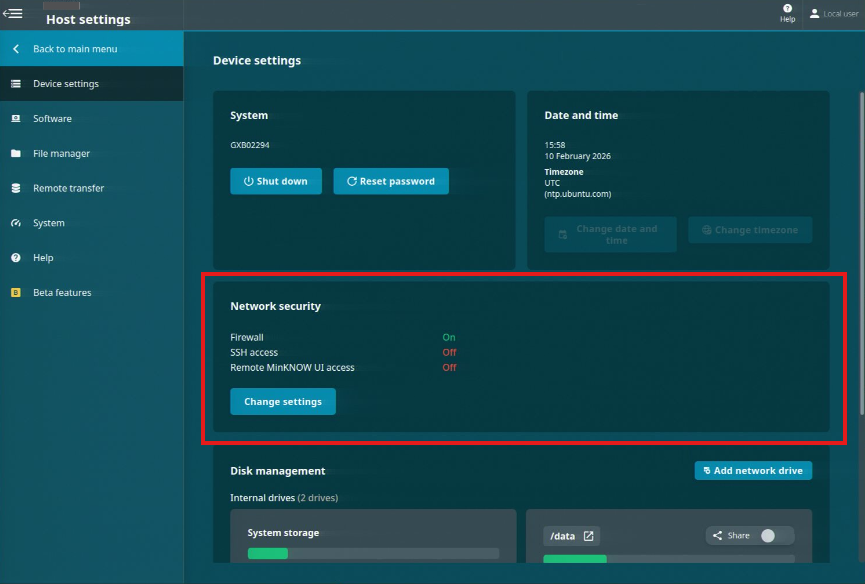The width and height of the screenshot is (865, 584).
Task: Open File manager using its folder icon
Action: pyautogui.click(x=14, y=153)
